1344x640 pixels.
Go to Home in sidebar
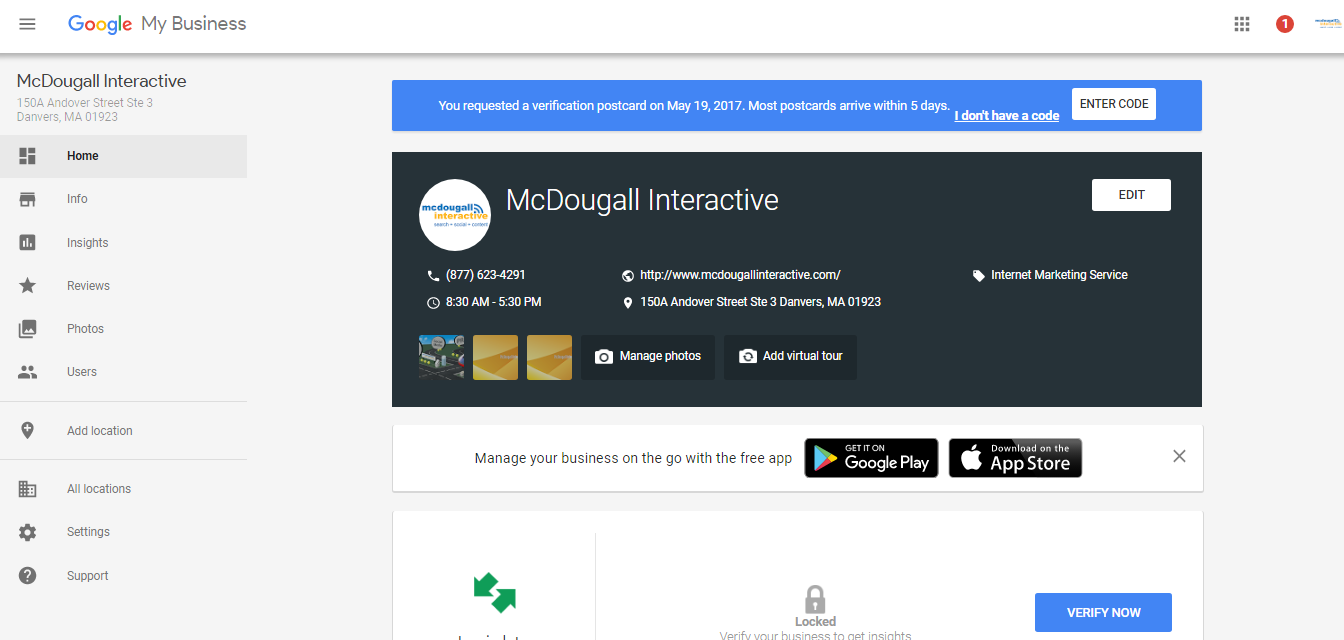(123, 156)
